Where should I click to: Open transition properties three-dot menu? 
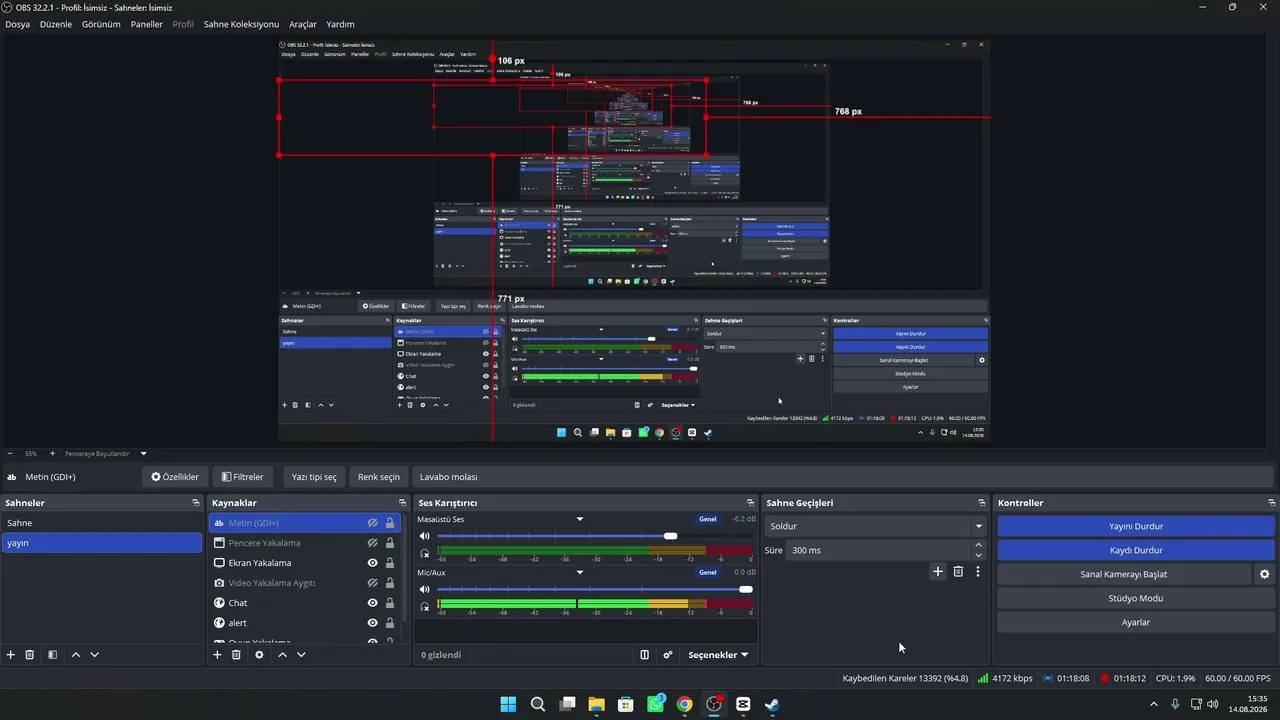click(x=978, y=572)
